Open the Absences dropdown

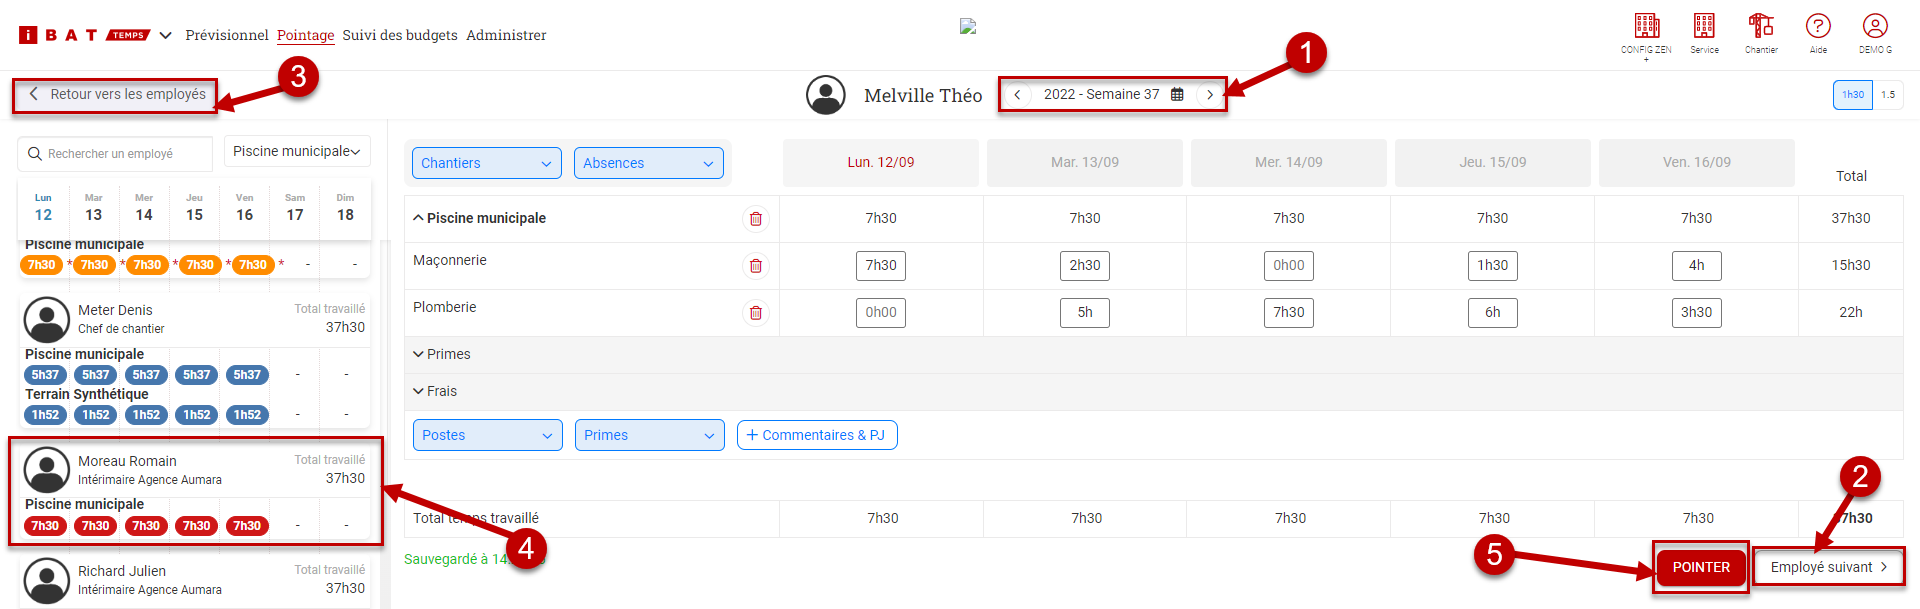click(648, 163)
